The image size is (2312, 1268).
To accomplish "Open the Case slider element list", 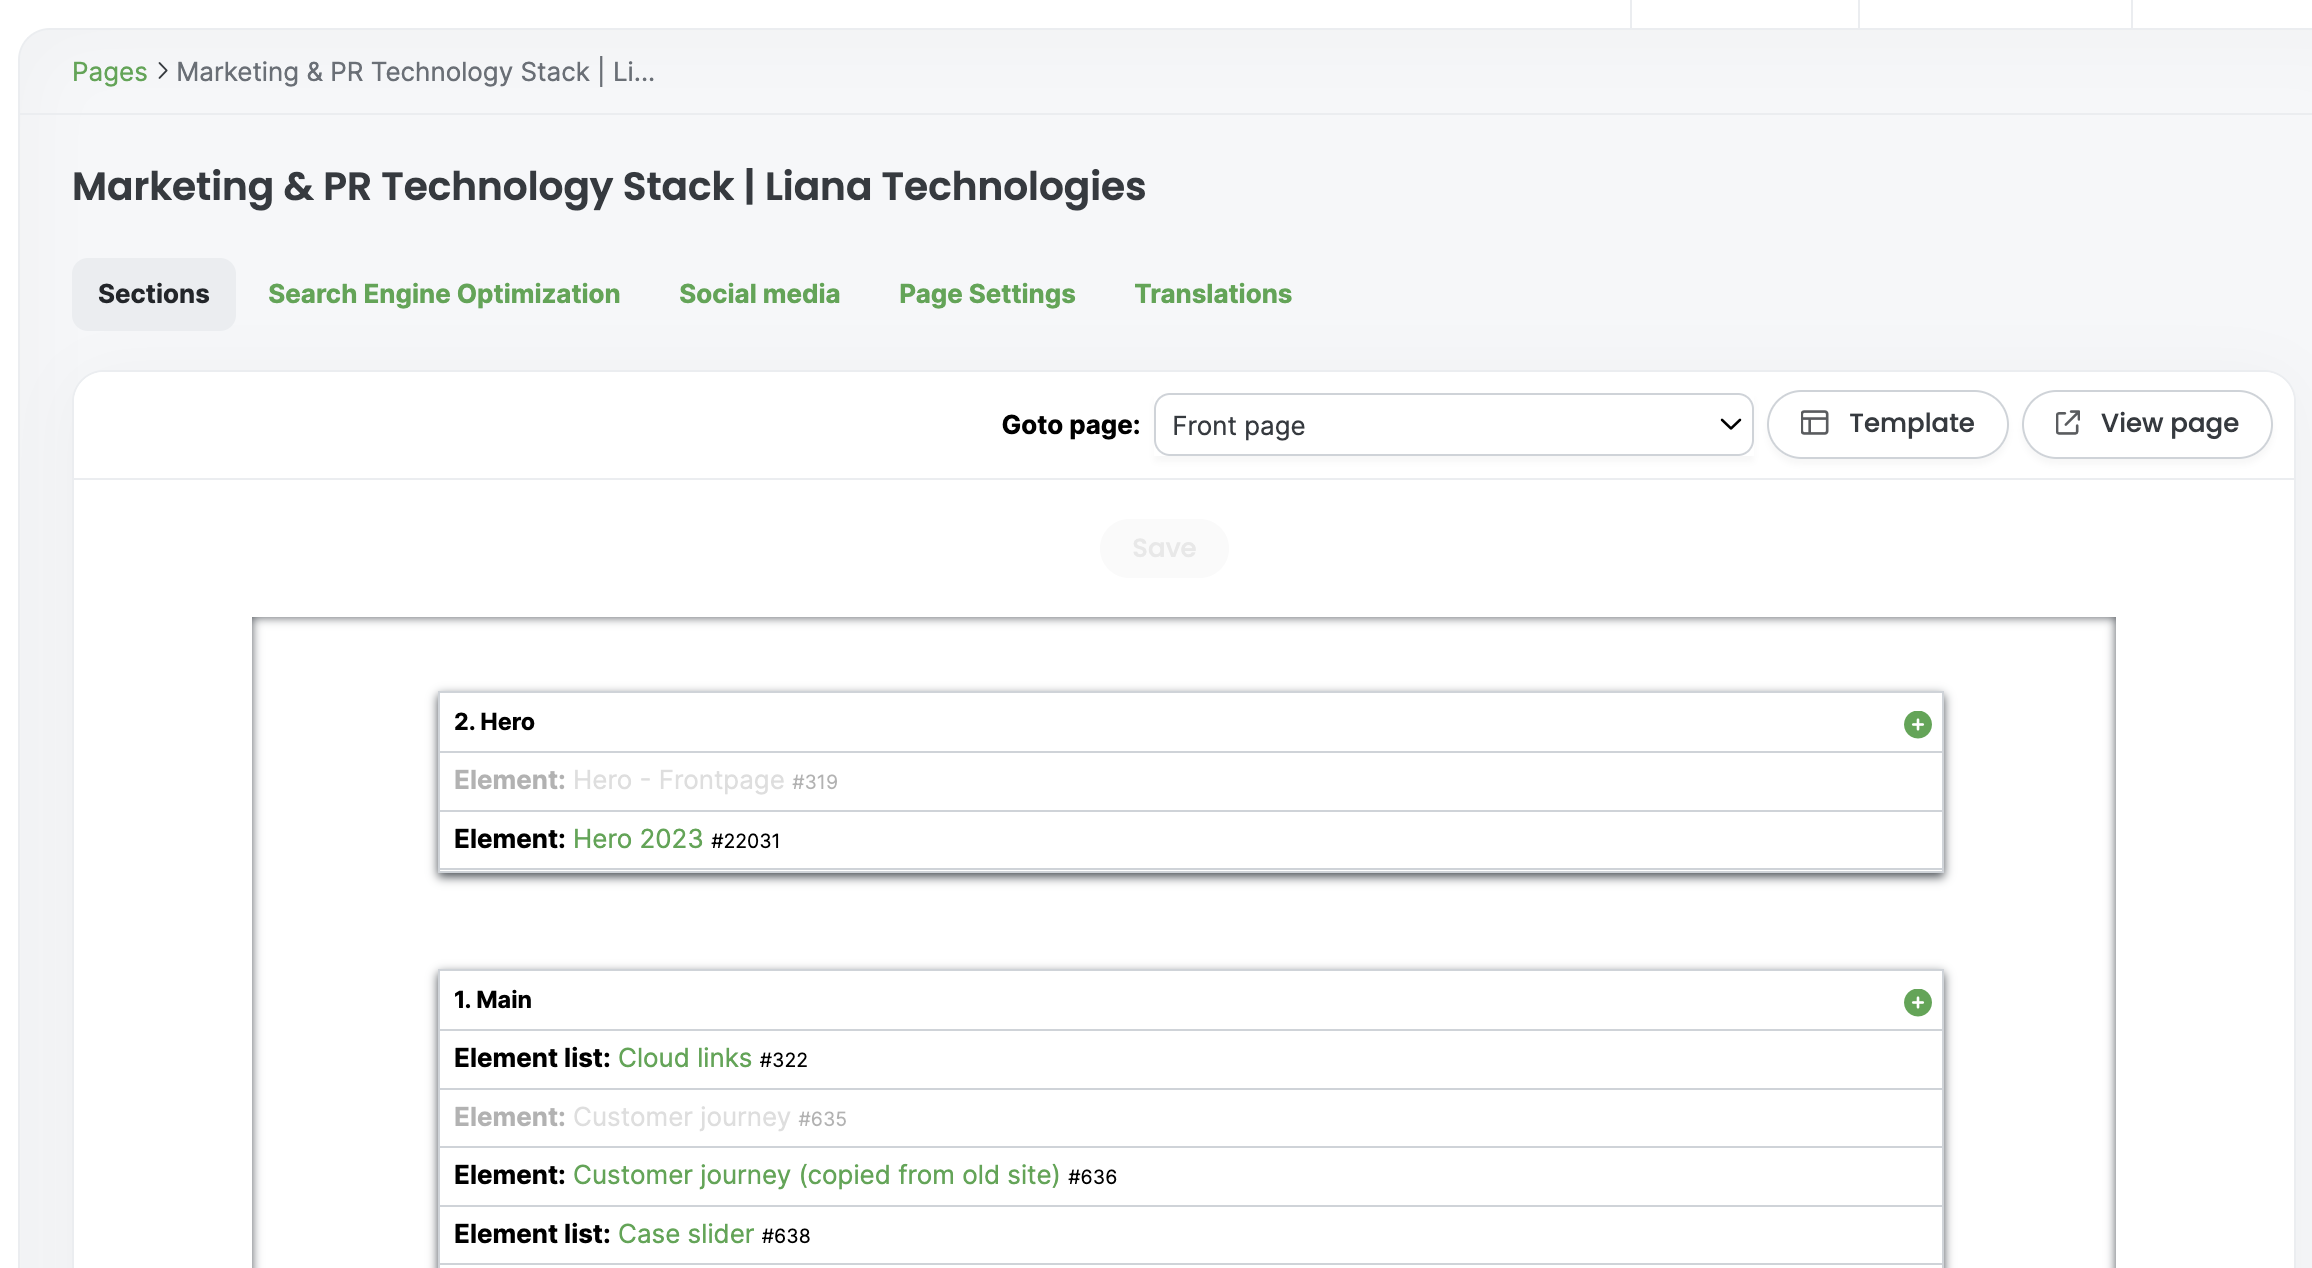I will pos(685,1233).
